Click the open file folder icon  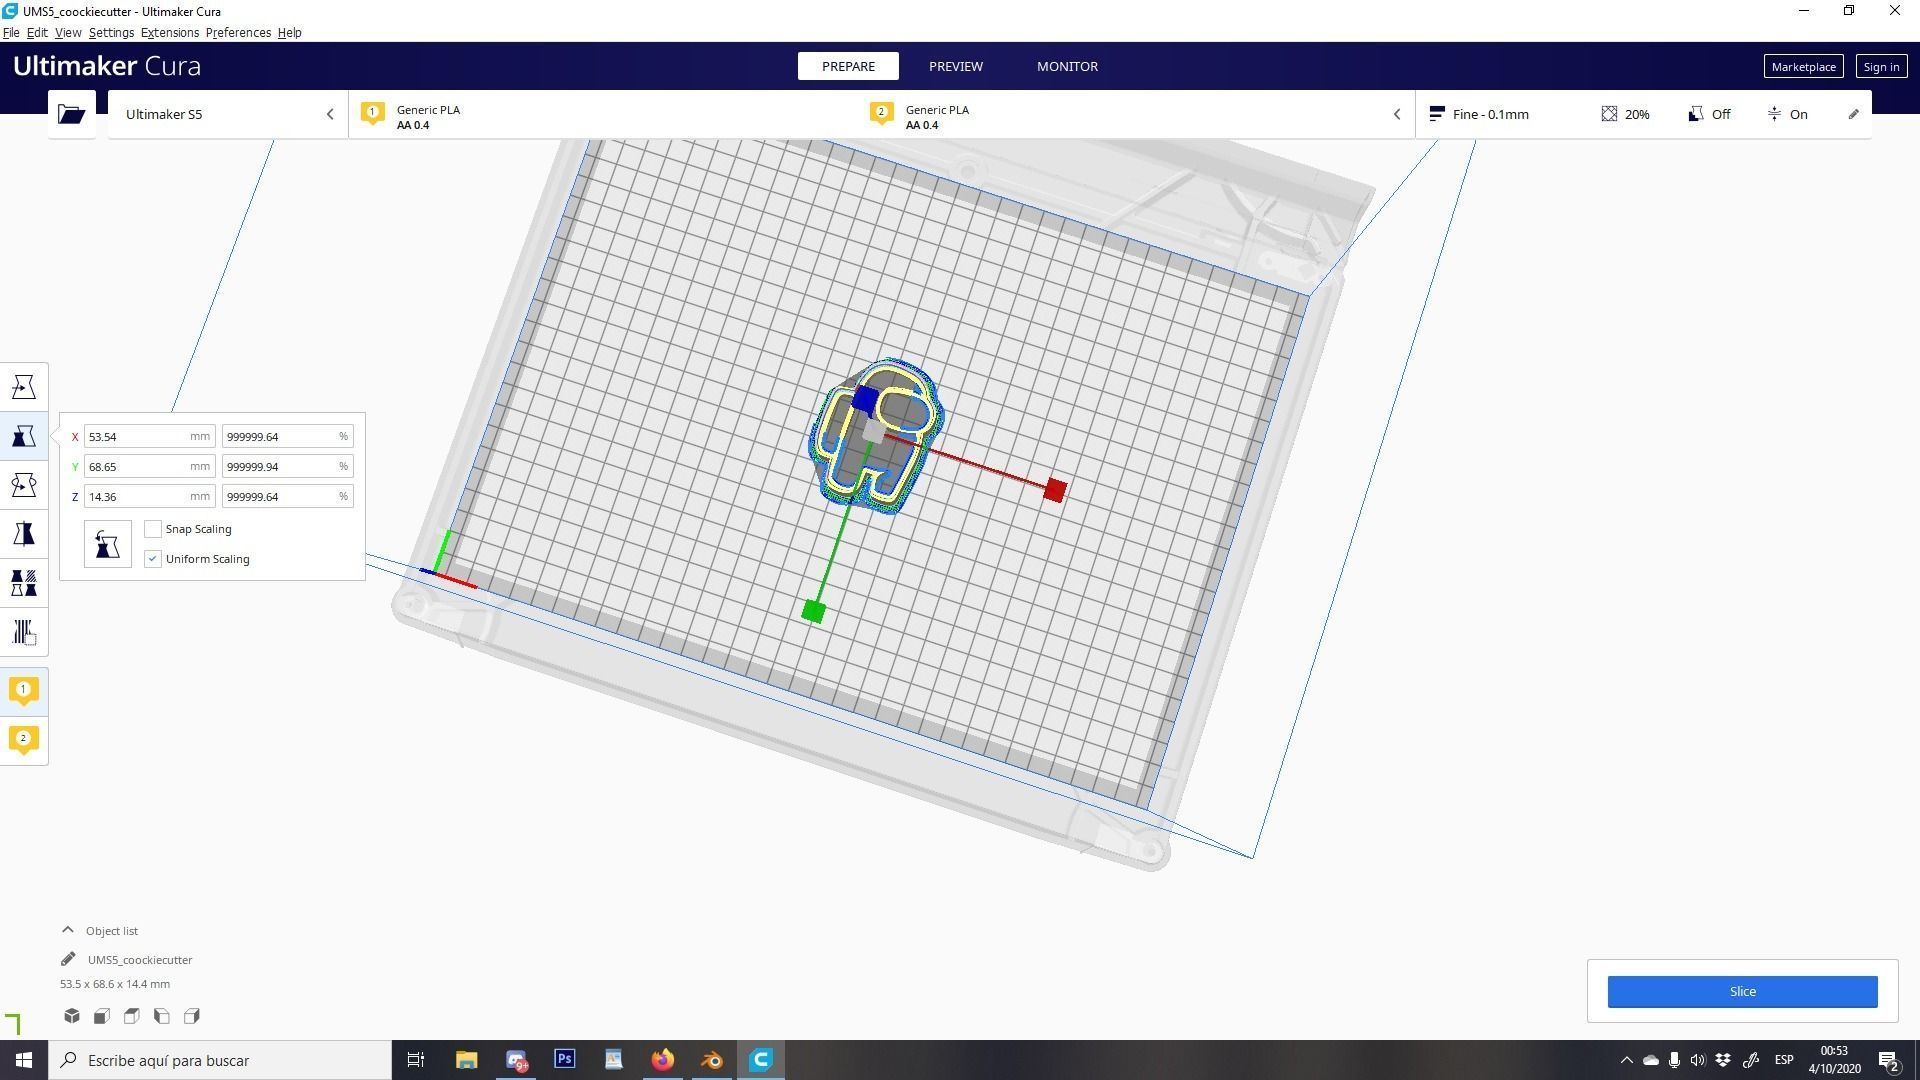71,114
